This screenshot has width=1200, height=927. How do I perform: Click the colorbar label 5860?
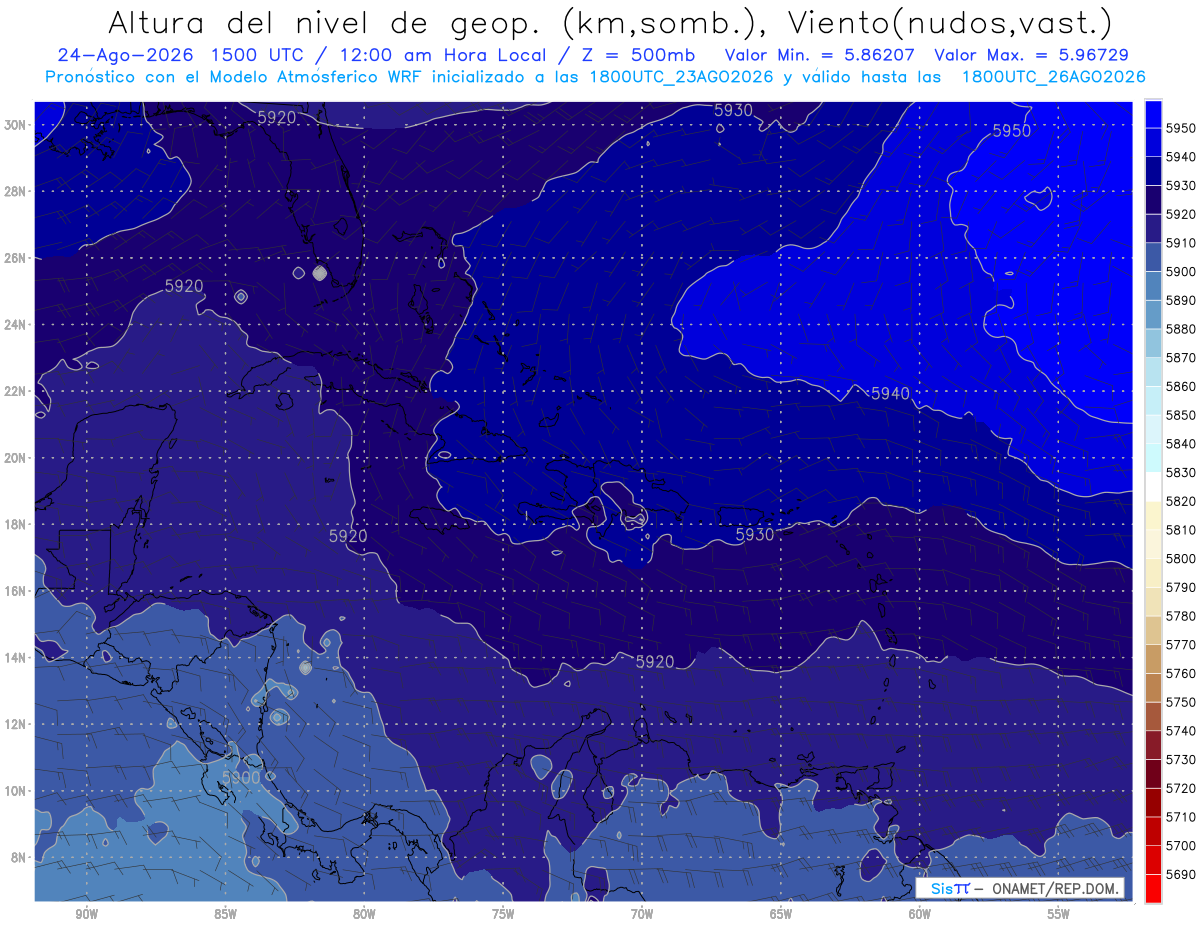[1180, 386]
